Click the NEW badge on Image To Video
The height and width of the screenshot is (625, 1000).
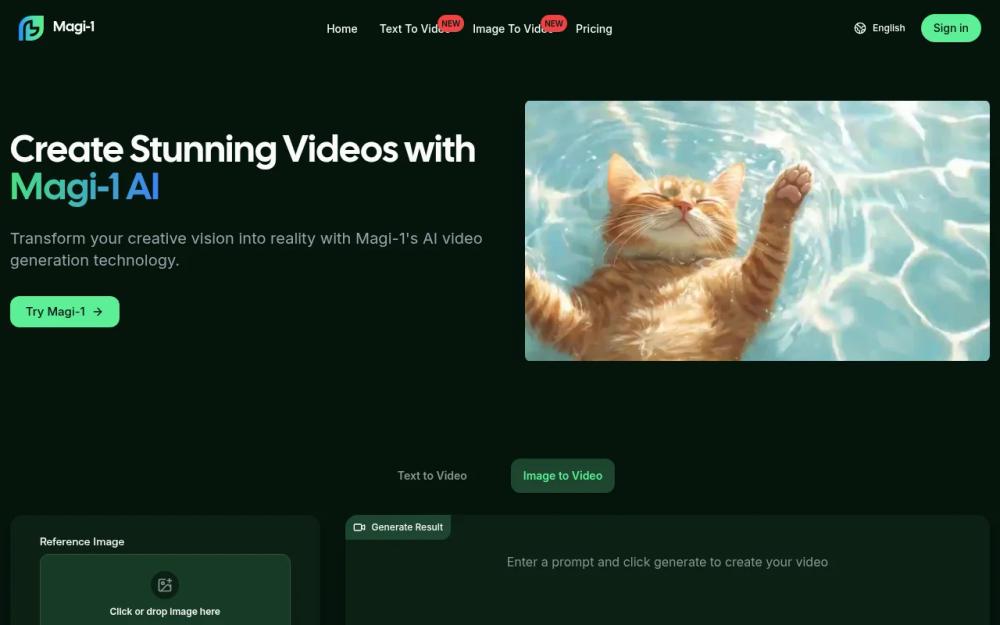(554, 24)
